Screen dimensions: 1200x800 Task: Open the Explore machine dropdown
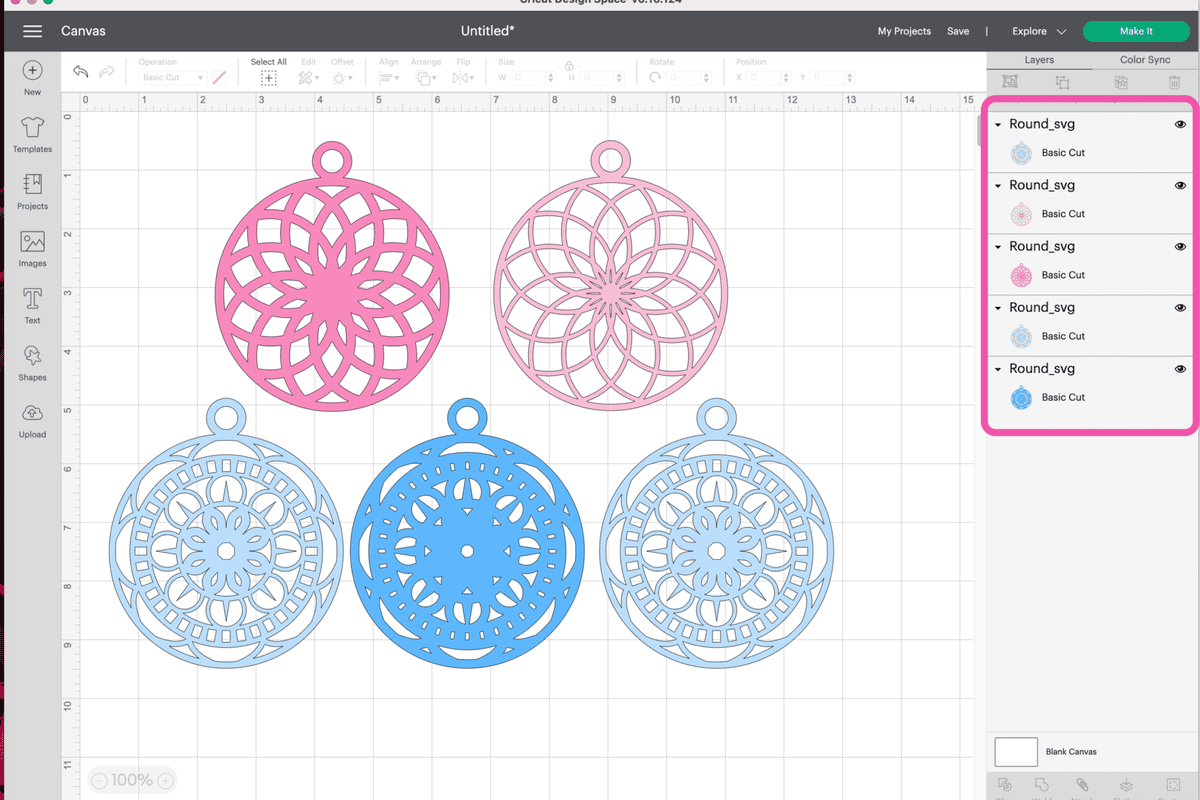click(1039, 31)
